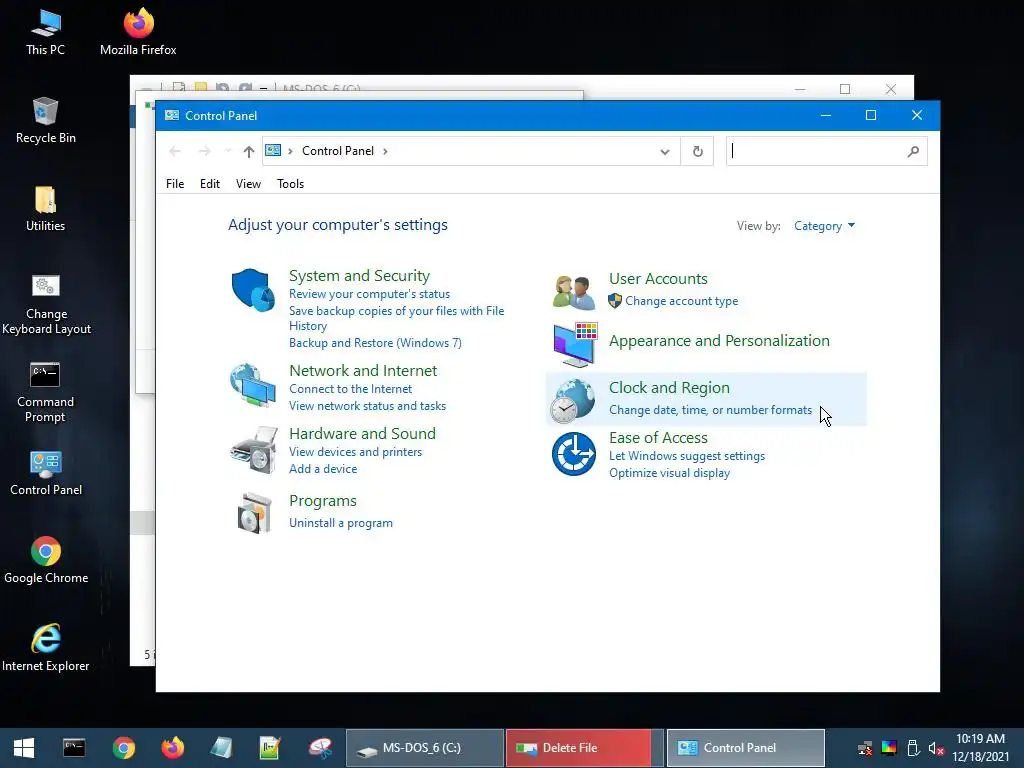Open the Control Panel desktop shortcut

coord(46,473)
